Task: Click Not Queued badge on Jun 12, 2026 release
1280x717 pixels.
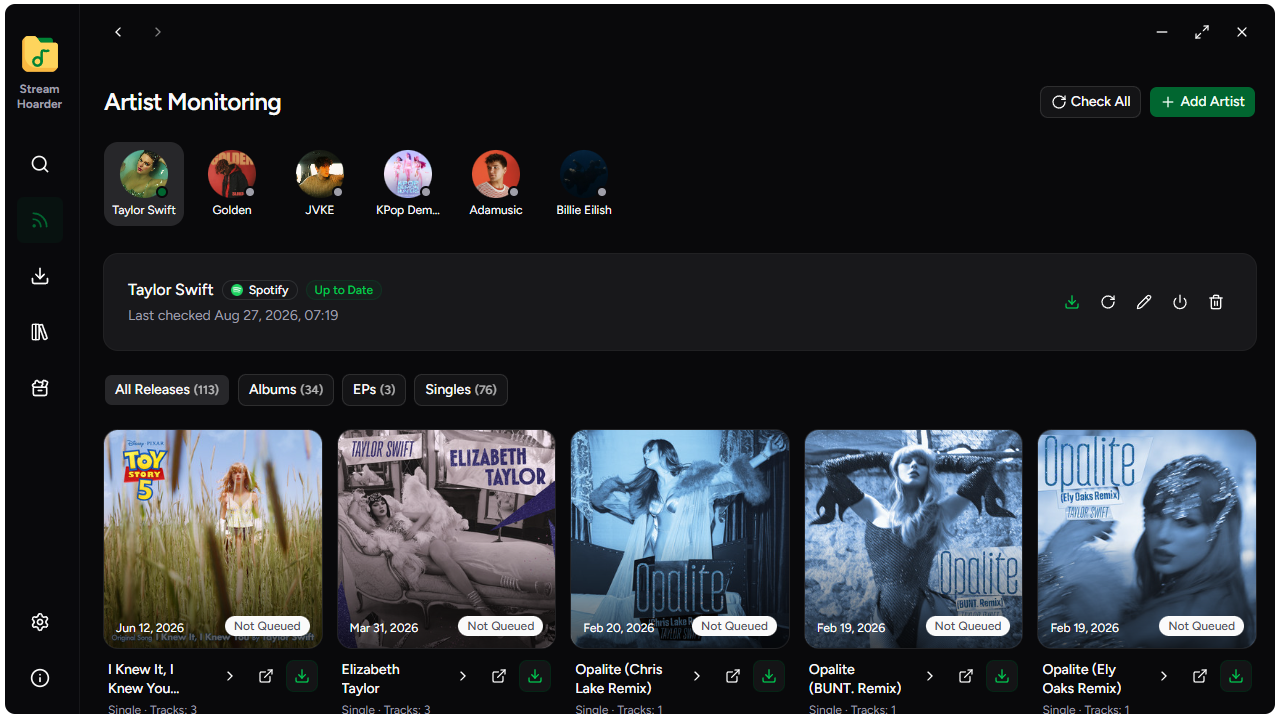Action: click(267, 626)
